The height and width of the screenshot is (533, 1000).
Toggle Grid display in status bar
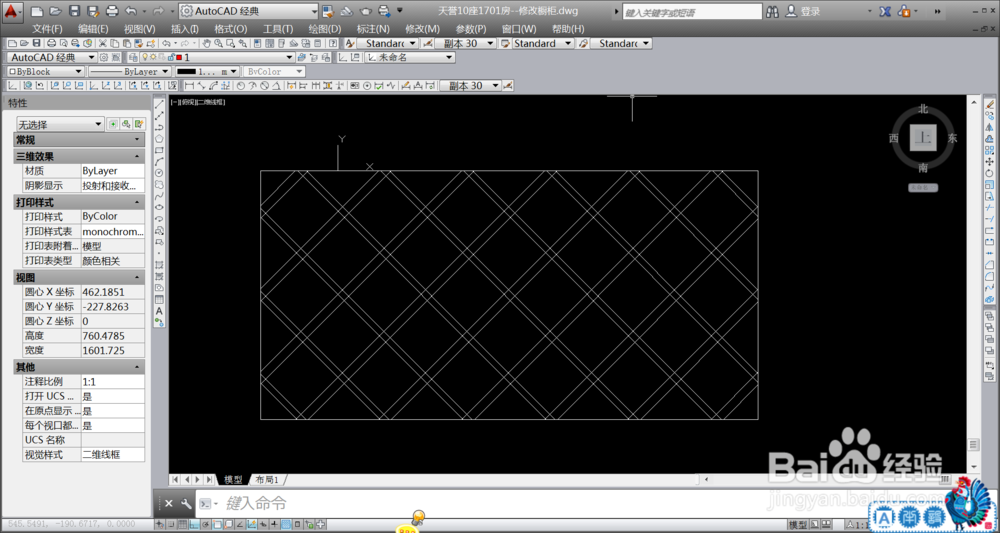(x=182, y=525)
